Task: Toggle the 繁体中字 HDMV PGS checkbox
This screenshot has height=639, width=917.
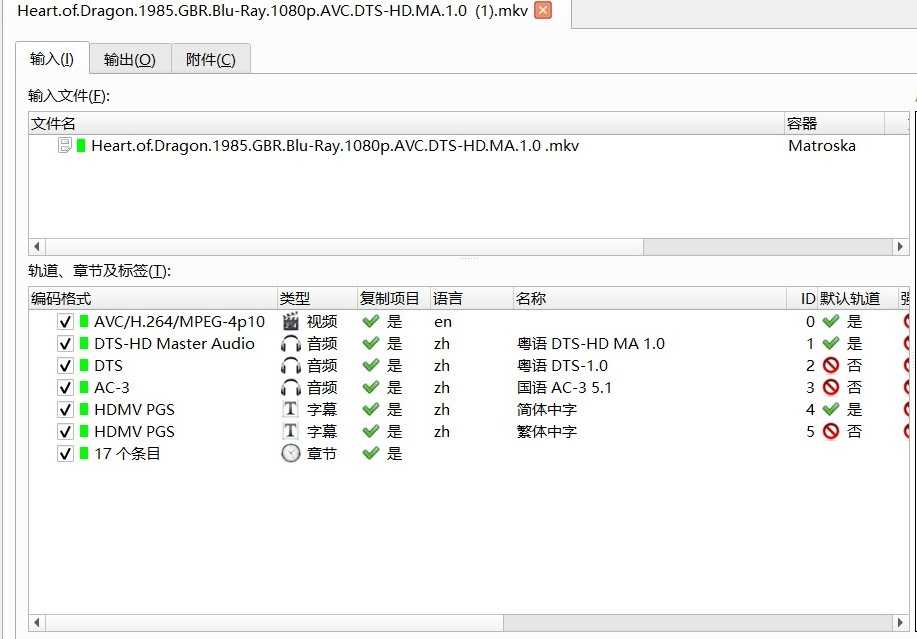Action: click(65, 432)
